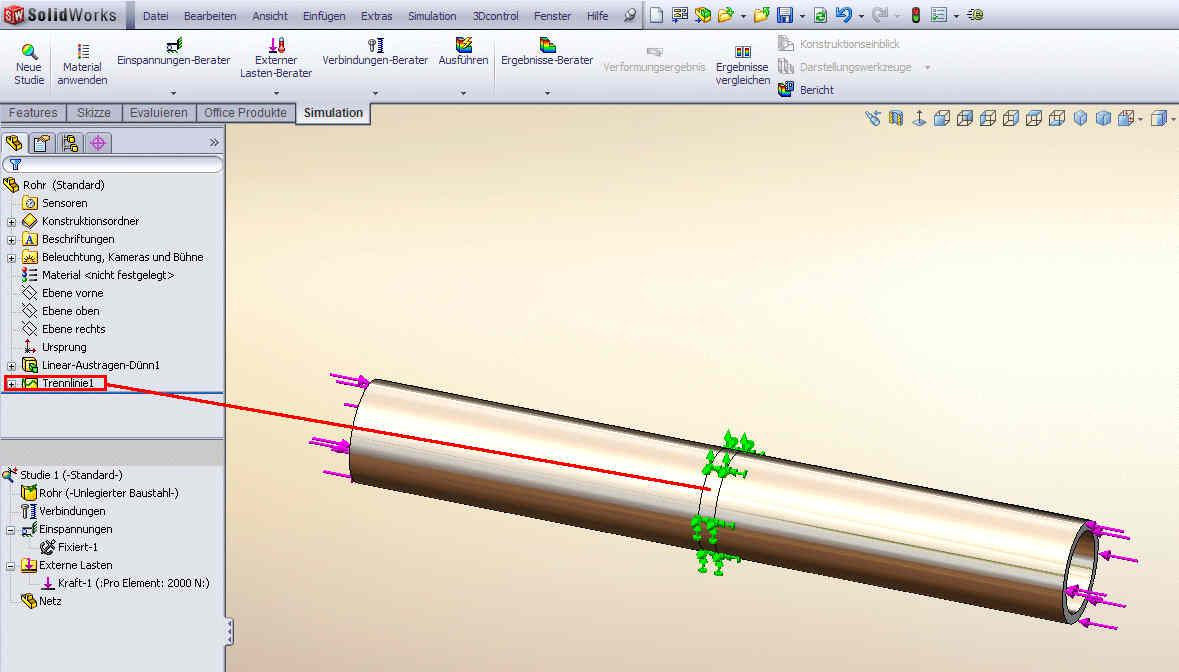The height and width of the screenshot is (672, 1179).
Task: Open the Externer Lasten-Berater tool
Action: [x=276, y=58]
